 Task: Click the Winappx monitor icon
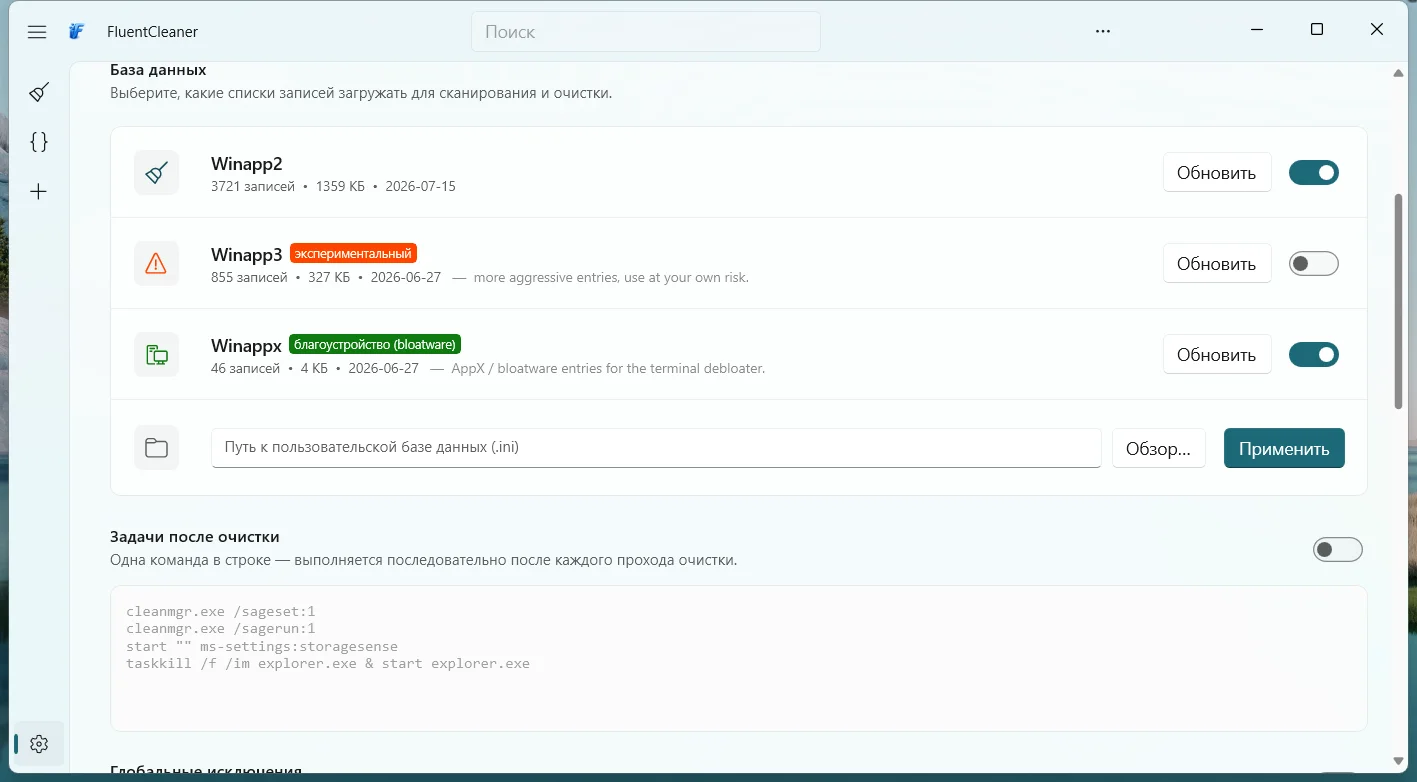[157, 355]
